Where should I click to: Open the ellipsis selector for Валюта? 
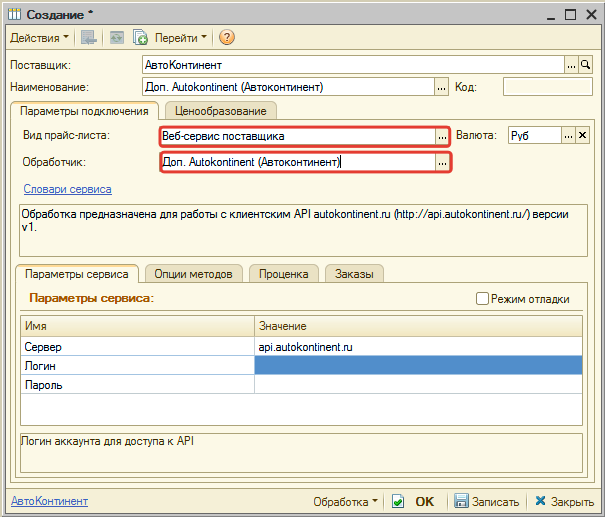pos(568,135)
